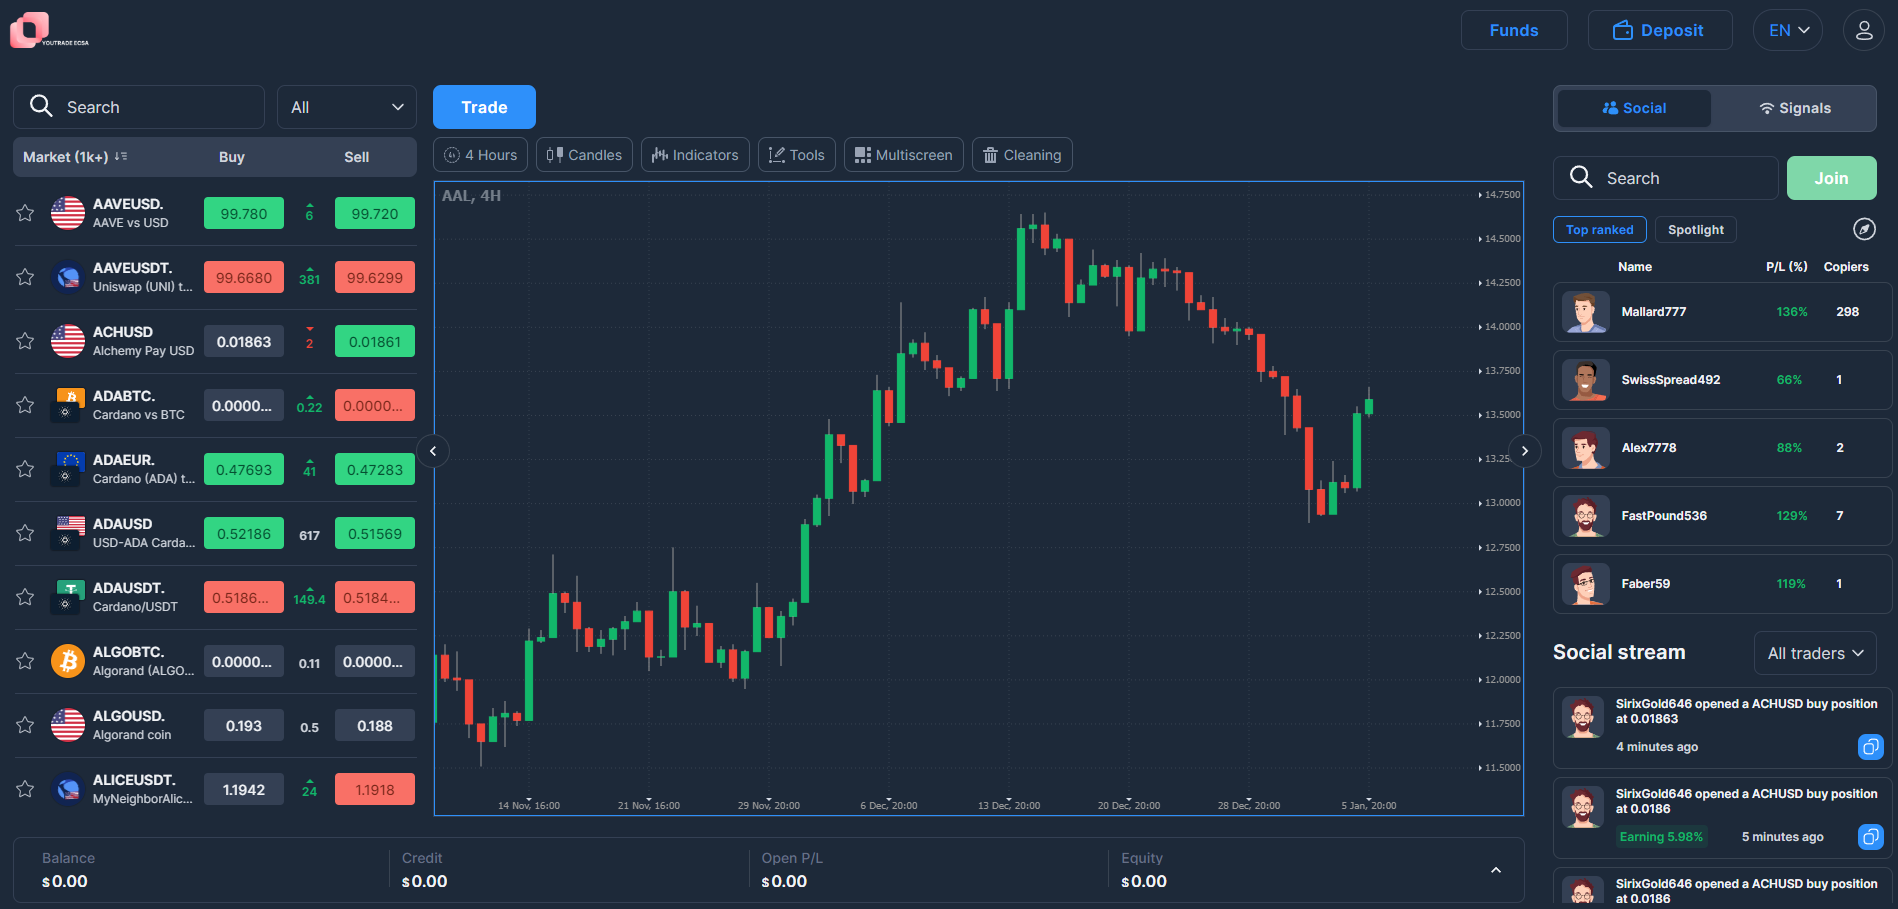Click ALGOBTC. bitcoin instrument icon

pyautogui.click(x=68, y=661)
